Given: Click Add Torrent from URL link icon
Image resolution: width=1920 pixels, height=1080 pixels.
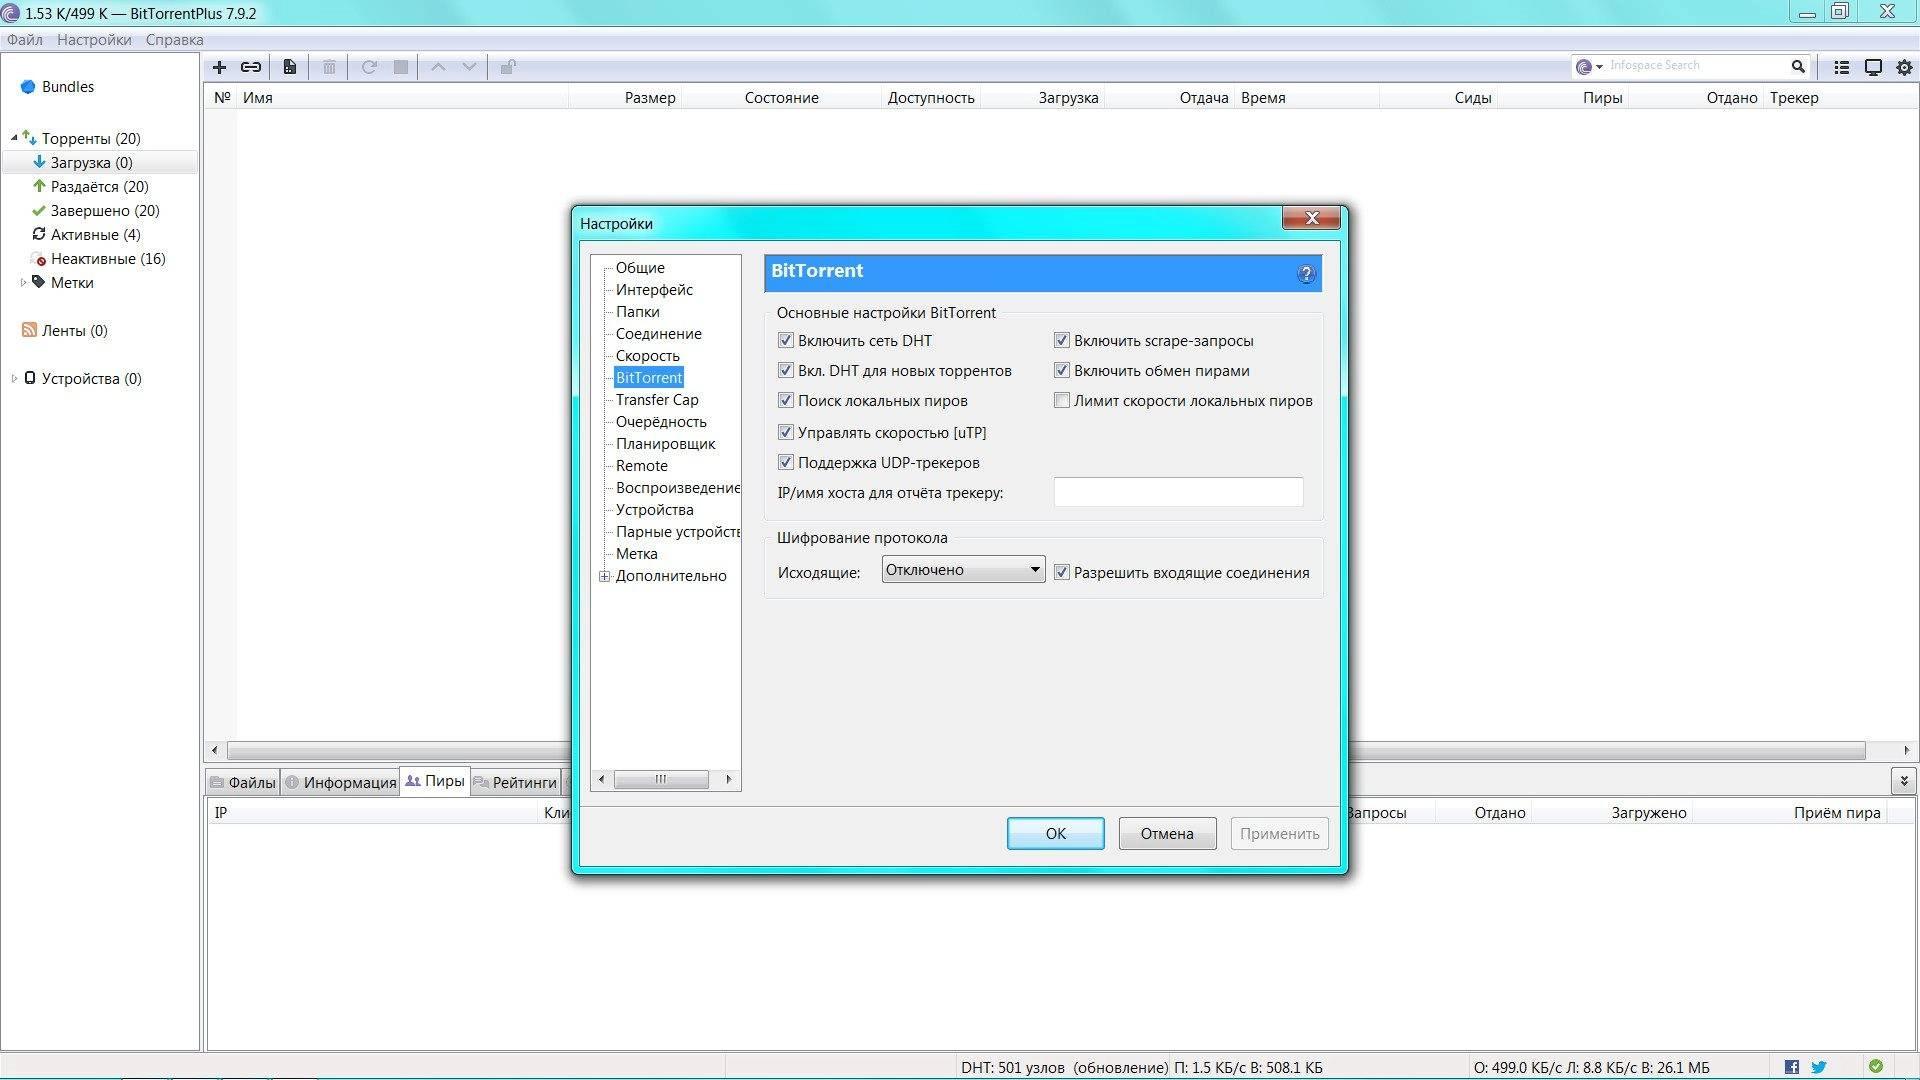Looking at the screenshot, I should 251,67.
